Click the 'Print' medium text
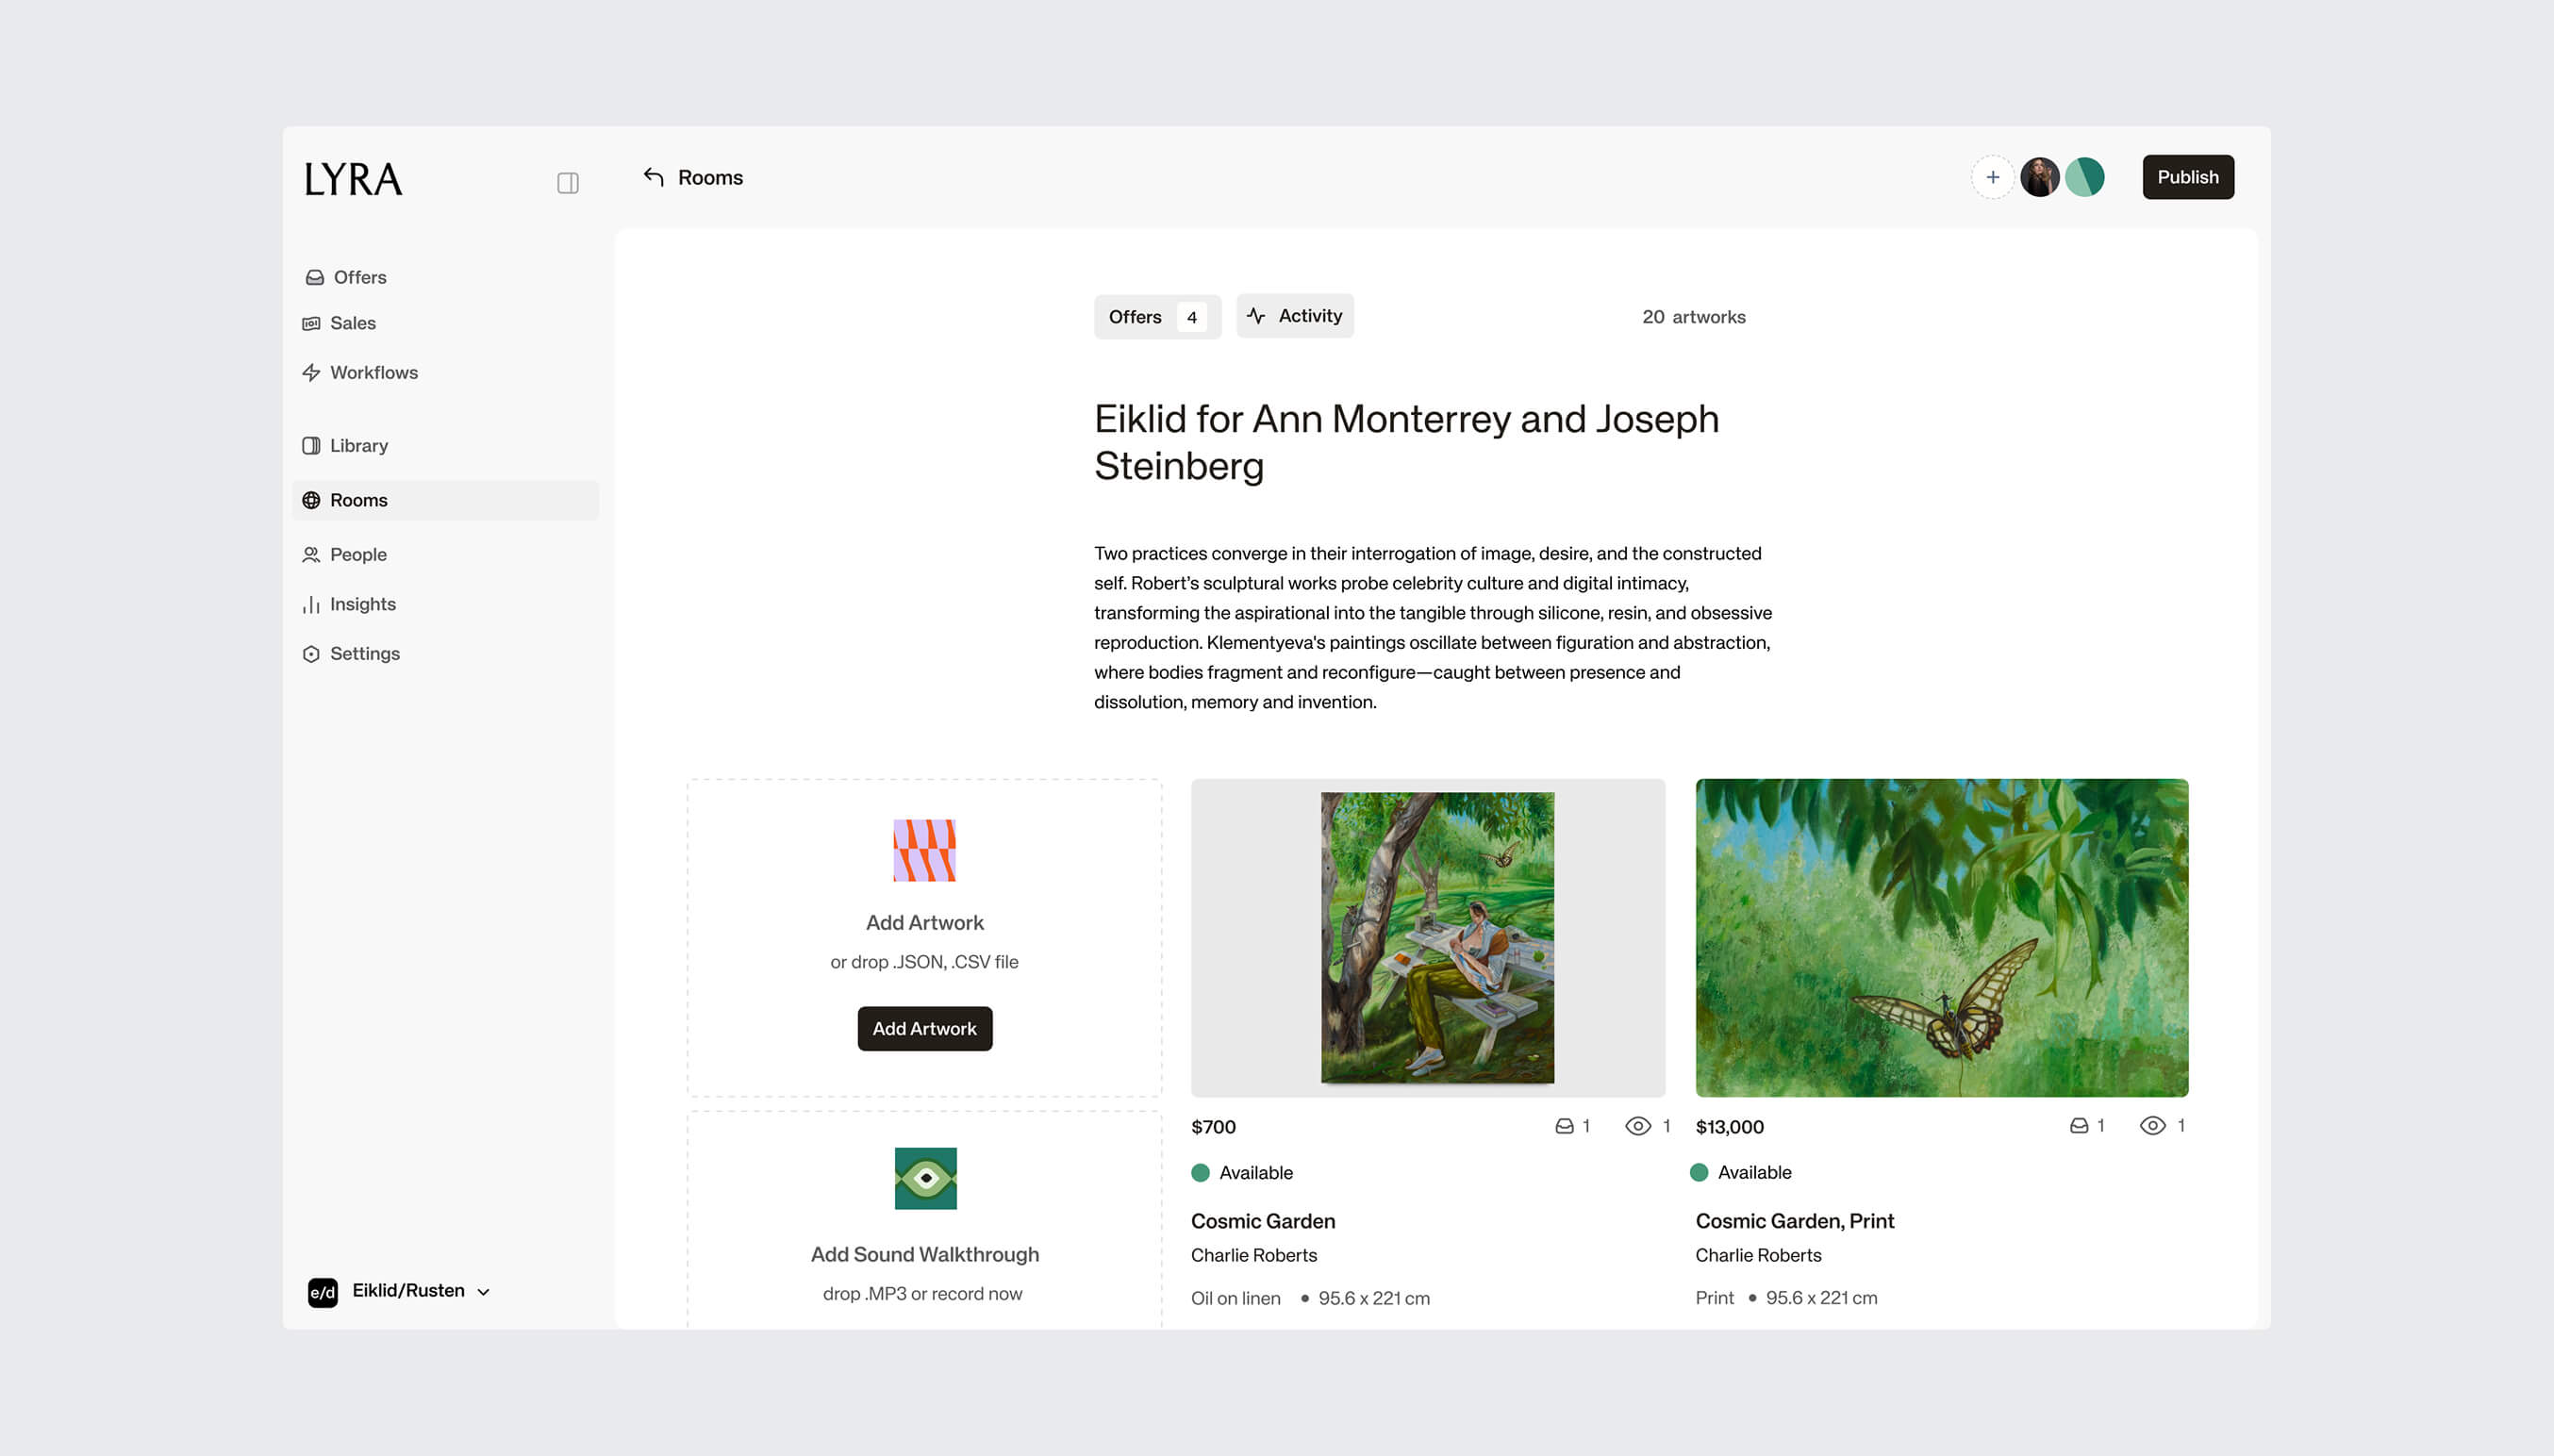This screenshot has height=1456, width=2554. pyautogui.click(x=1714, y=1298)
